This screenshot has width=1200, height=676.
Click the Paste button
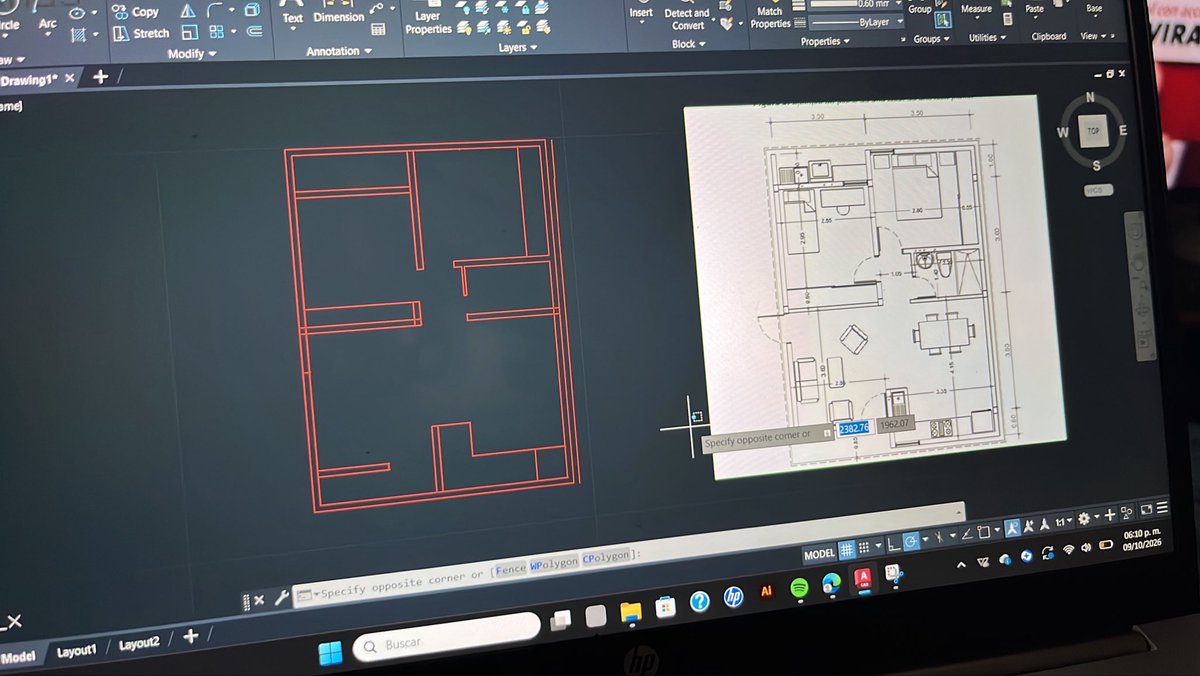(x=1034, y=9)
